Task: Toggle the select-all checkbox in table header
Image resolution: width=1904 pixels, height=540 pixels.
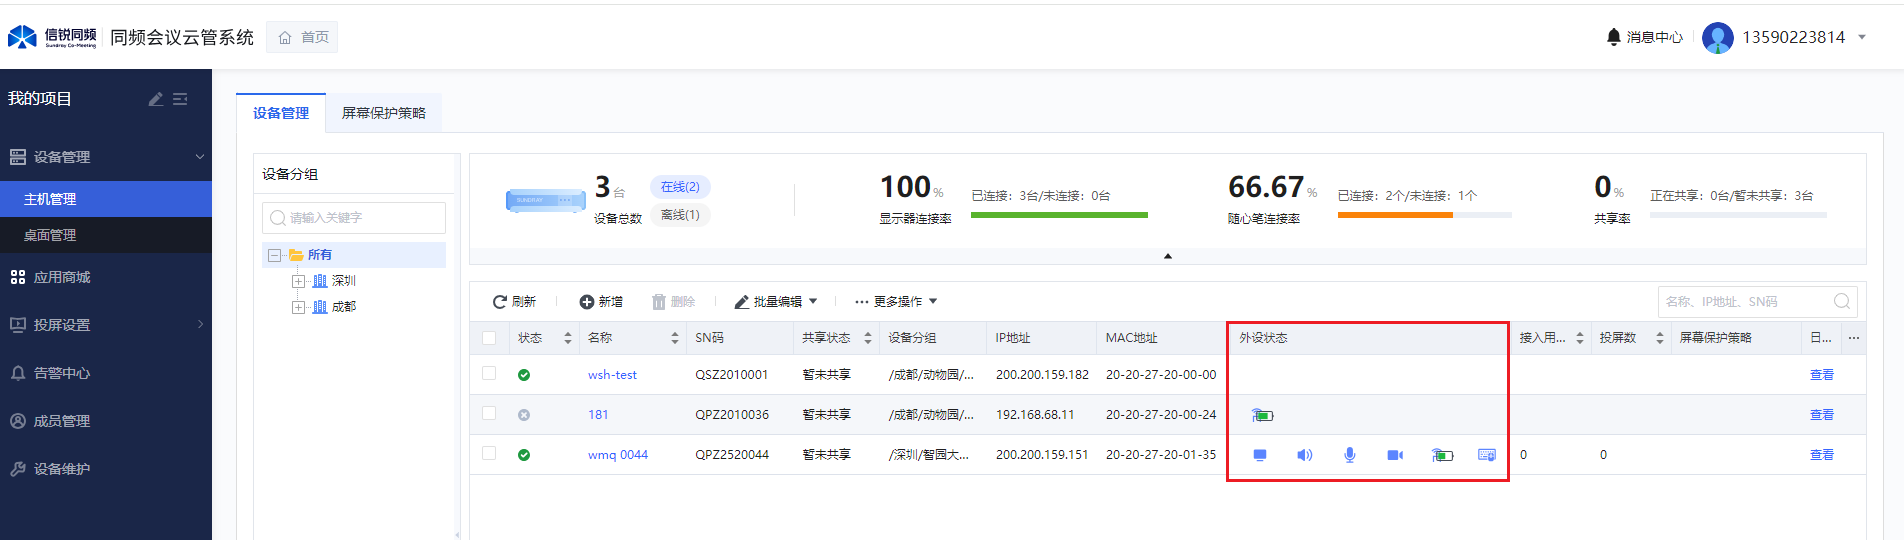Action: (489, 338)
